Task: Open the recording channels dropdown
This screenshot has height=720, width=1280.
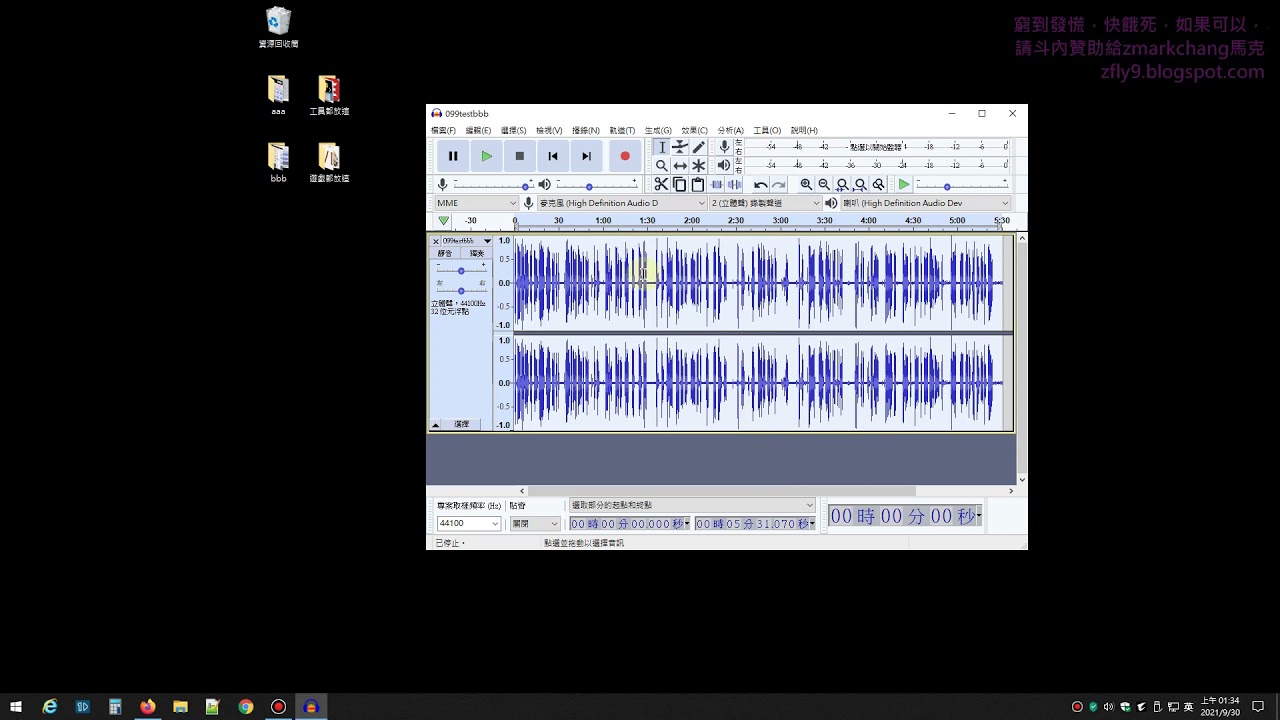Action: [x=765, y=203]
